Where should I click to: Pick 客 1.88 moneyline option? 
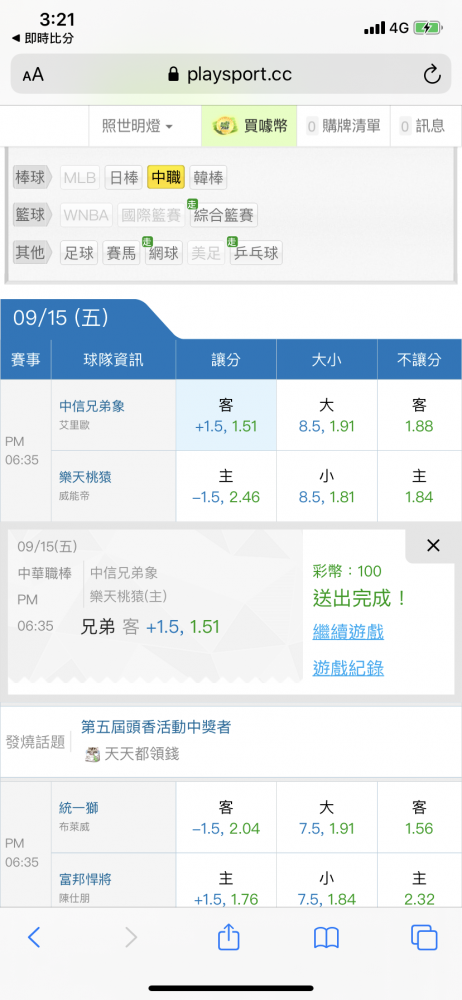pos(419,415)
